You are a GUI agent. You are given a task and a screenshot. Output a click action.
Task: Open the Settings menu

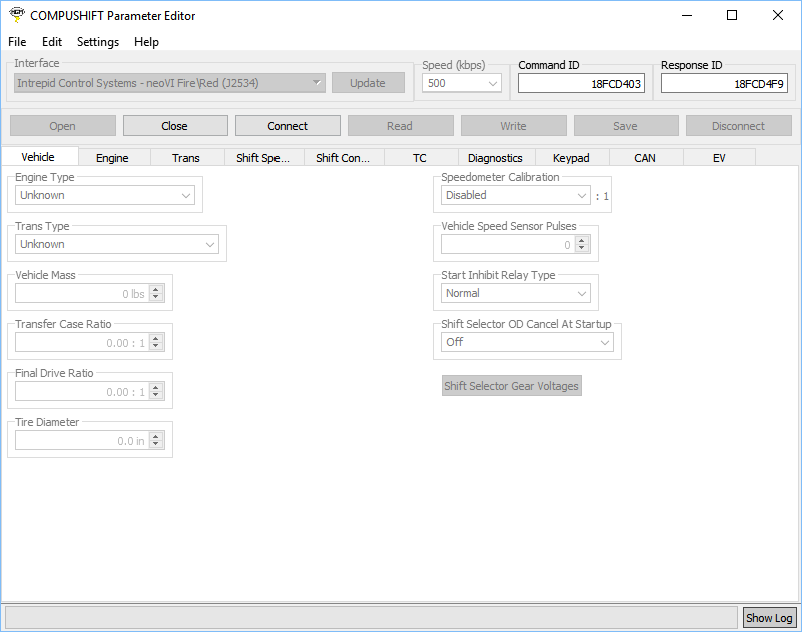98,42
